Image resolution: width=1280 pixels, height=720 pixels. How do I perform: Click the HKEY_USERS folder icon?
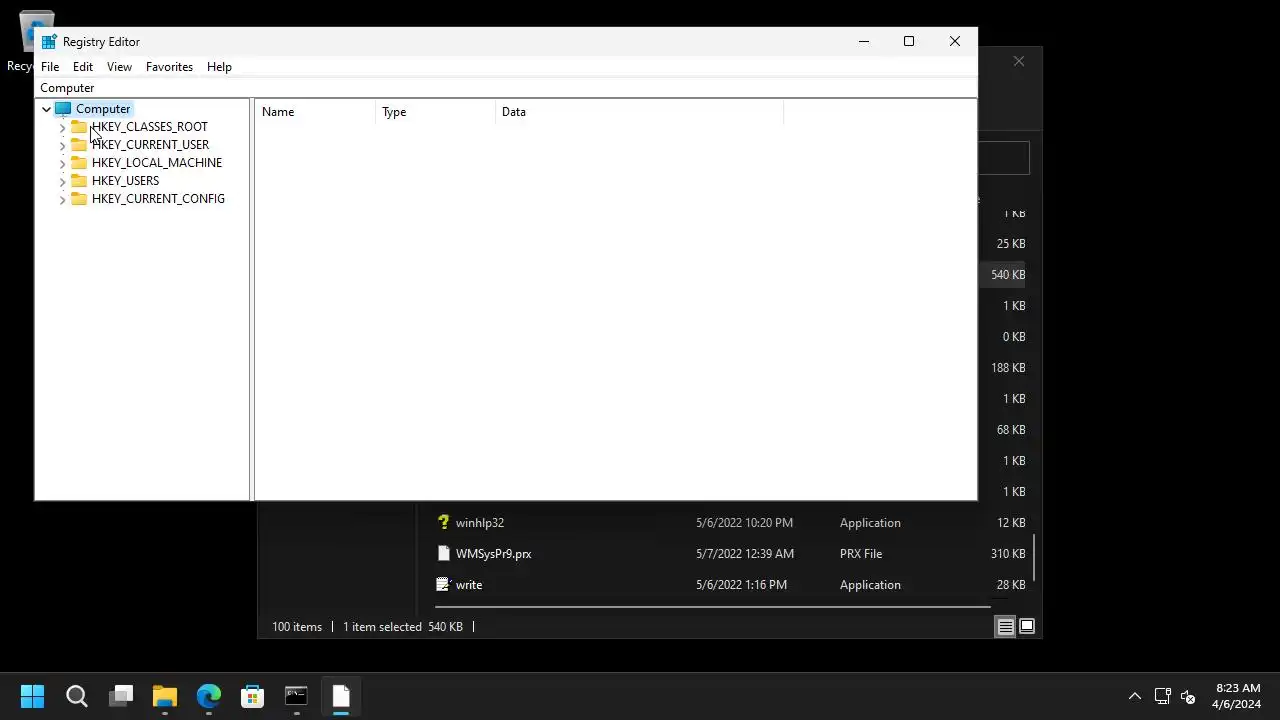point(79,181)
